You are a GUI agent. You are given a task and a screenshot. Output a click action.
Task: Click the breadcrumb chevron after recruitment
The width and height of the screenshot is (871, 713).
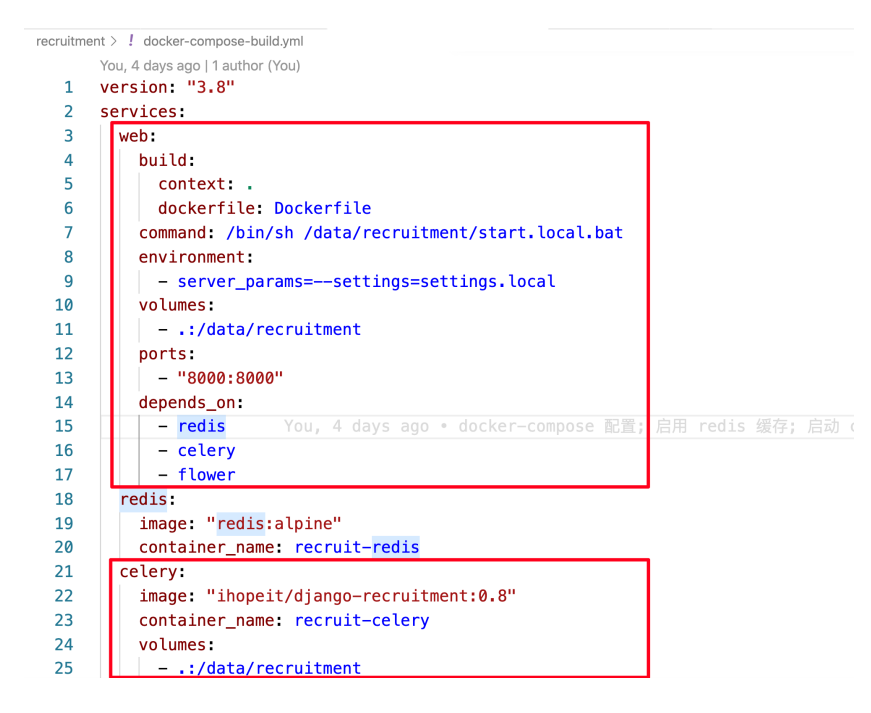pos(114,41)
